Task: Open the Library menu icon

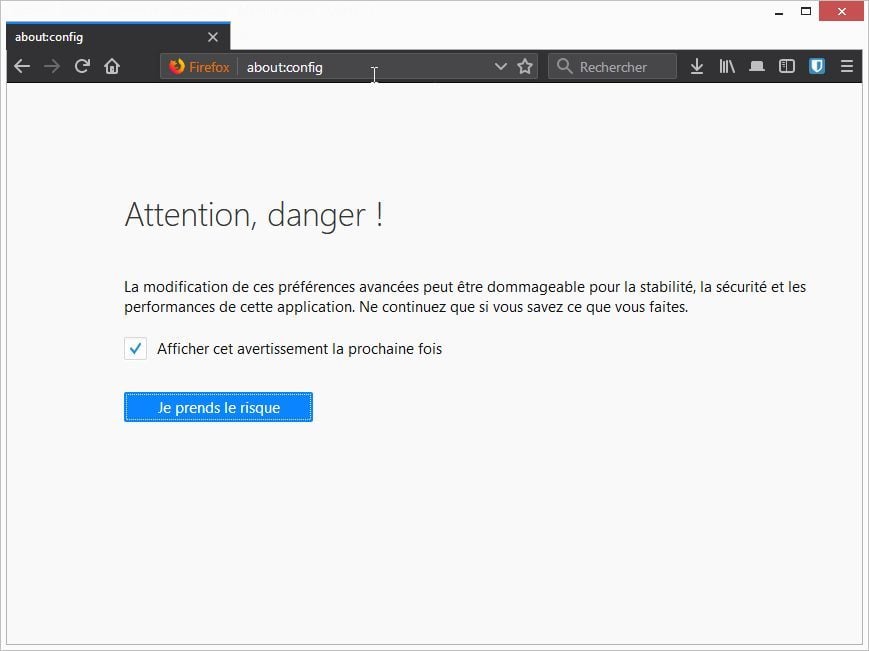Action: 727,66
